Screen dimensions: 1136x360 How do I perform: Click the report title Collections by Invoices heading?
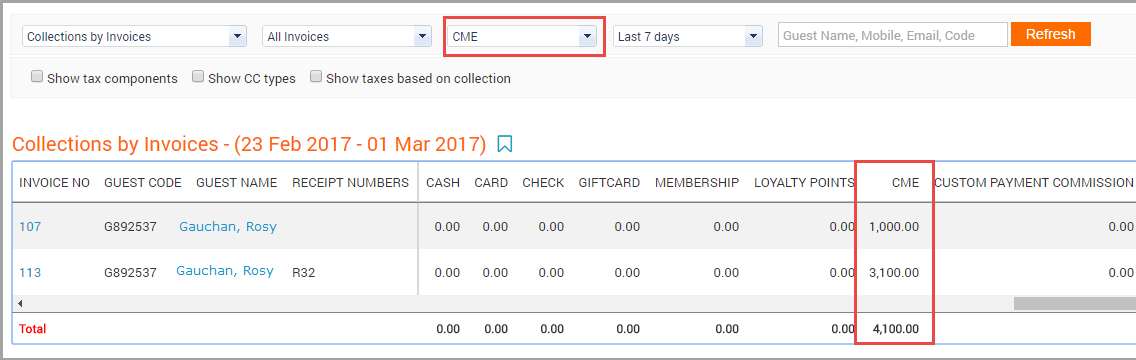[x=249, y=144]
